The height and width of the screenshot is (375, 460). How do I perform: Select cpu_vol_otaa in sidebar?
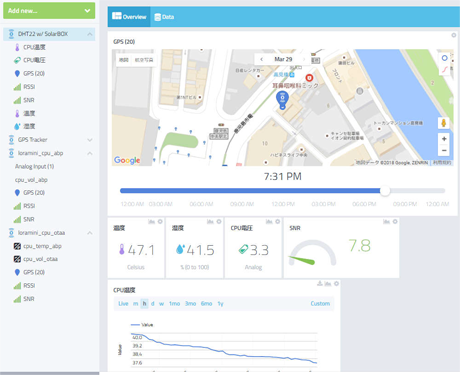(40, 259)
